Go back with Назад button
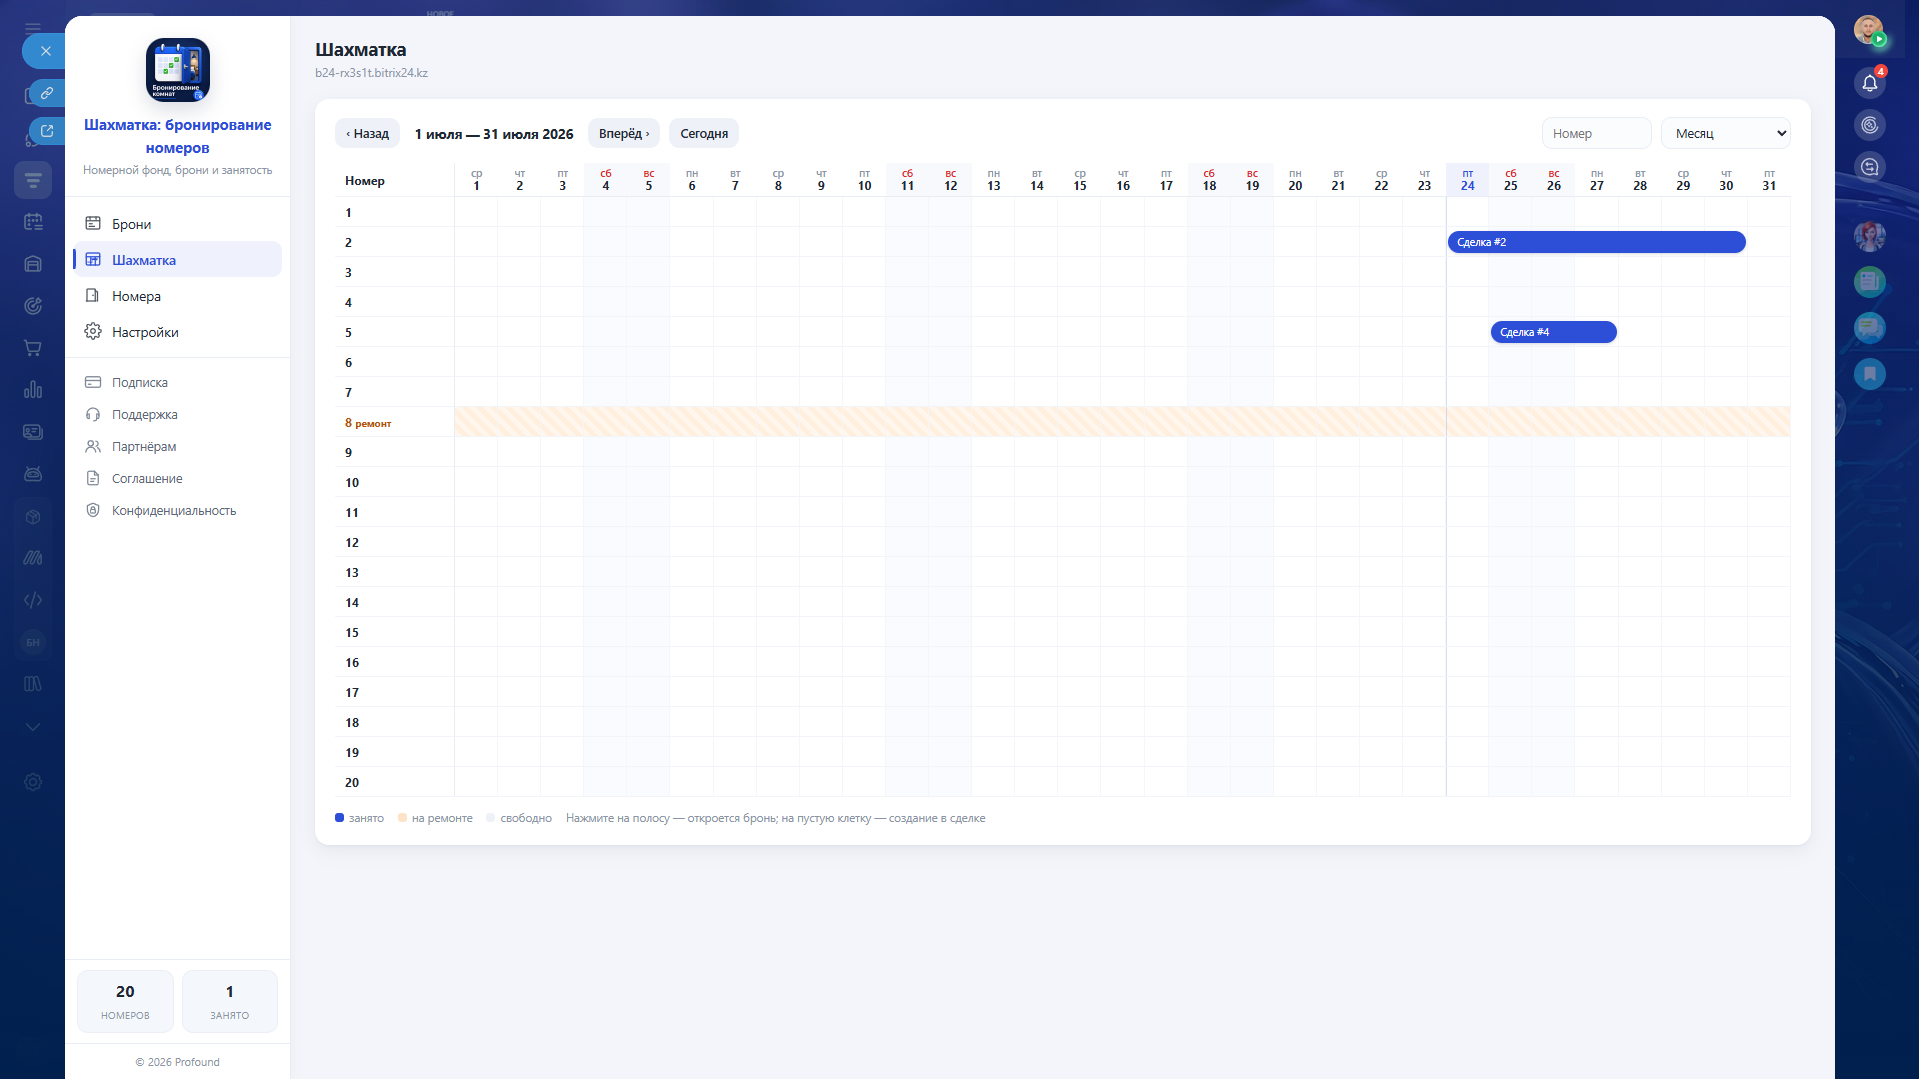Image resolution: width=1919 pixels, height=1079 pixels. 368,134
